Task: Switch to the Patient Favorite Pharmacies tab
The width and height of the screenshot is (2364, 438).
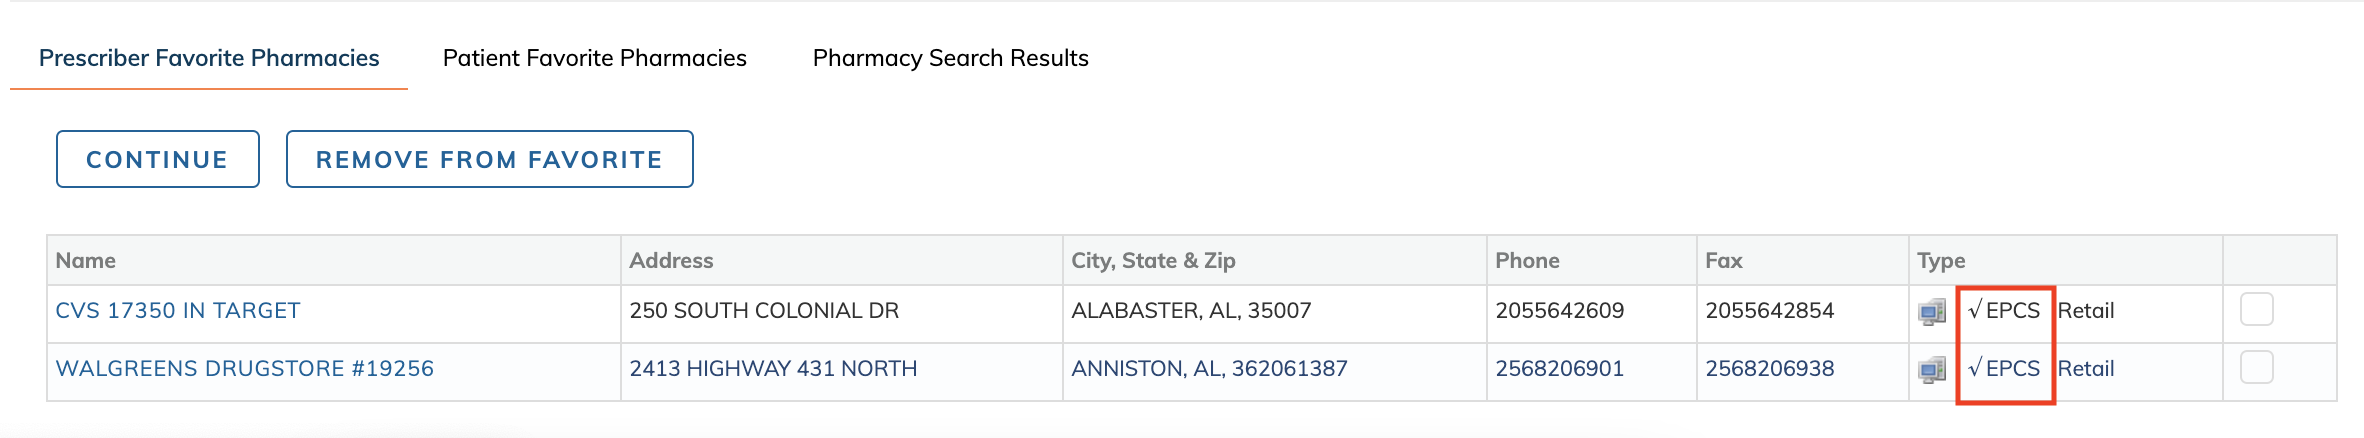Action: tap(594, 58)
